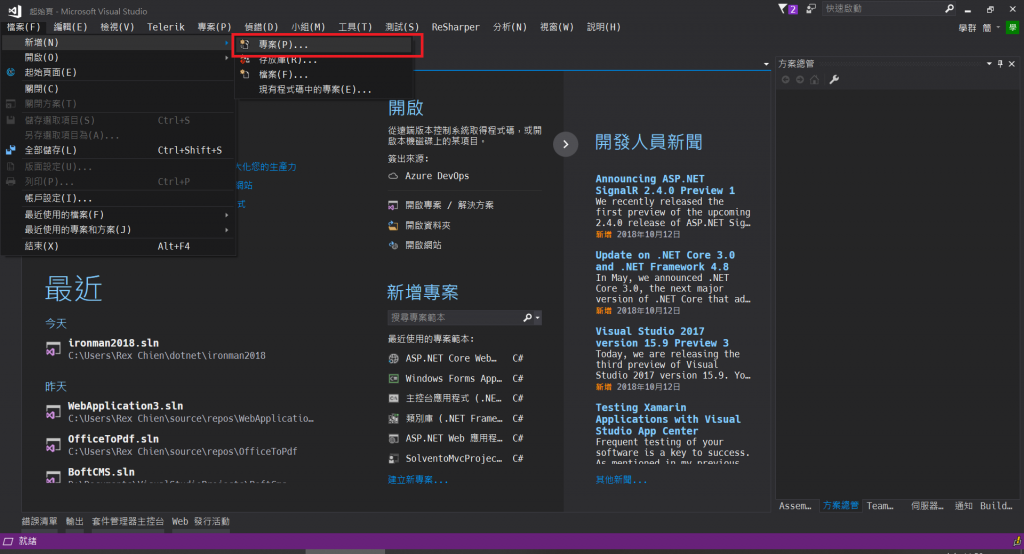Viewport: 1024px width, 554px height.
Task: Click the open project / solution icon
Action: coord(393,205)
